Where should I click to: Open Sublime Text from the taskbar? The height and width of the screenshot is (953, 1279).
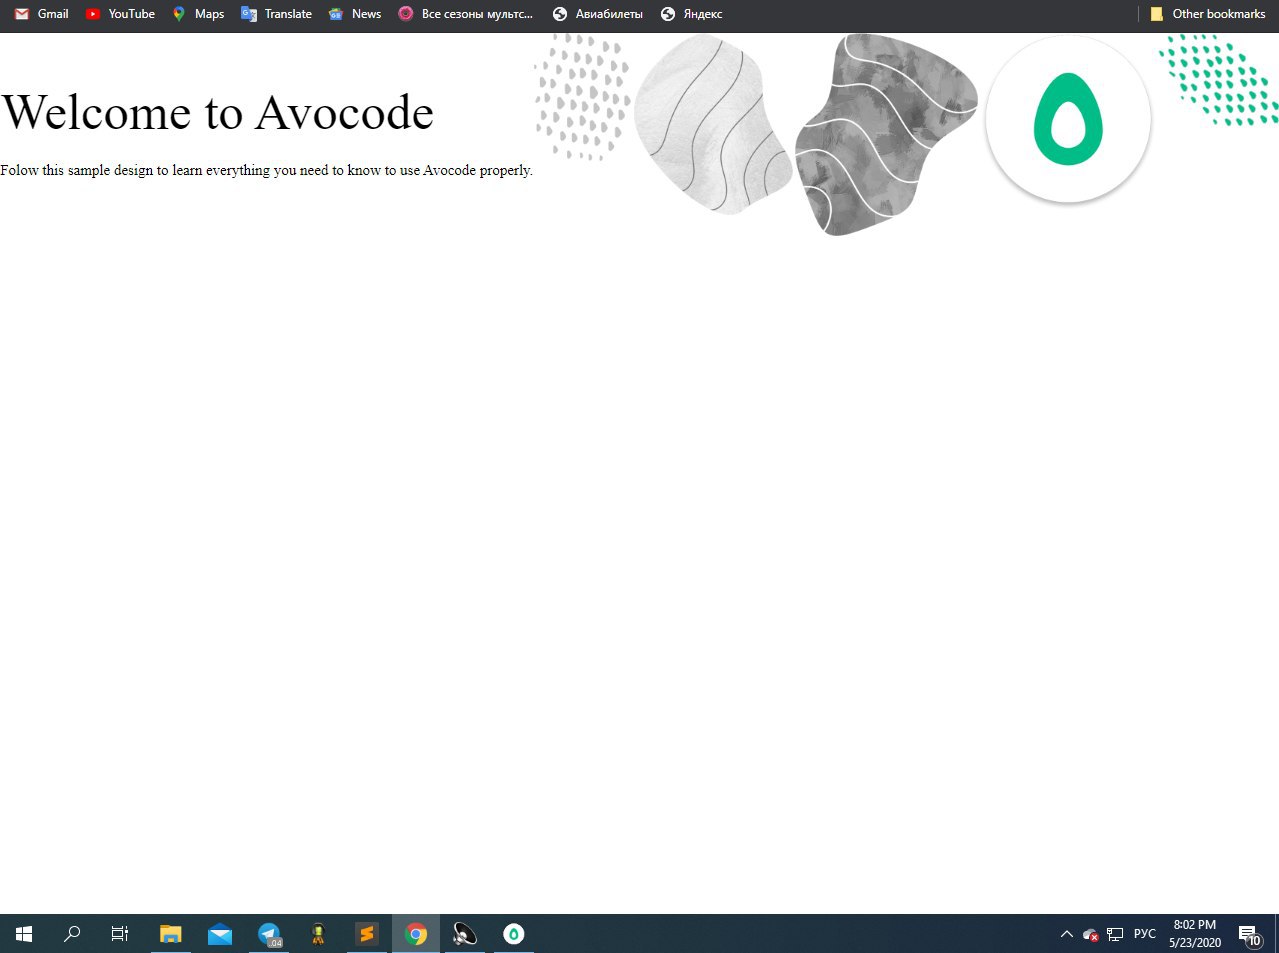367,934
